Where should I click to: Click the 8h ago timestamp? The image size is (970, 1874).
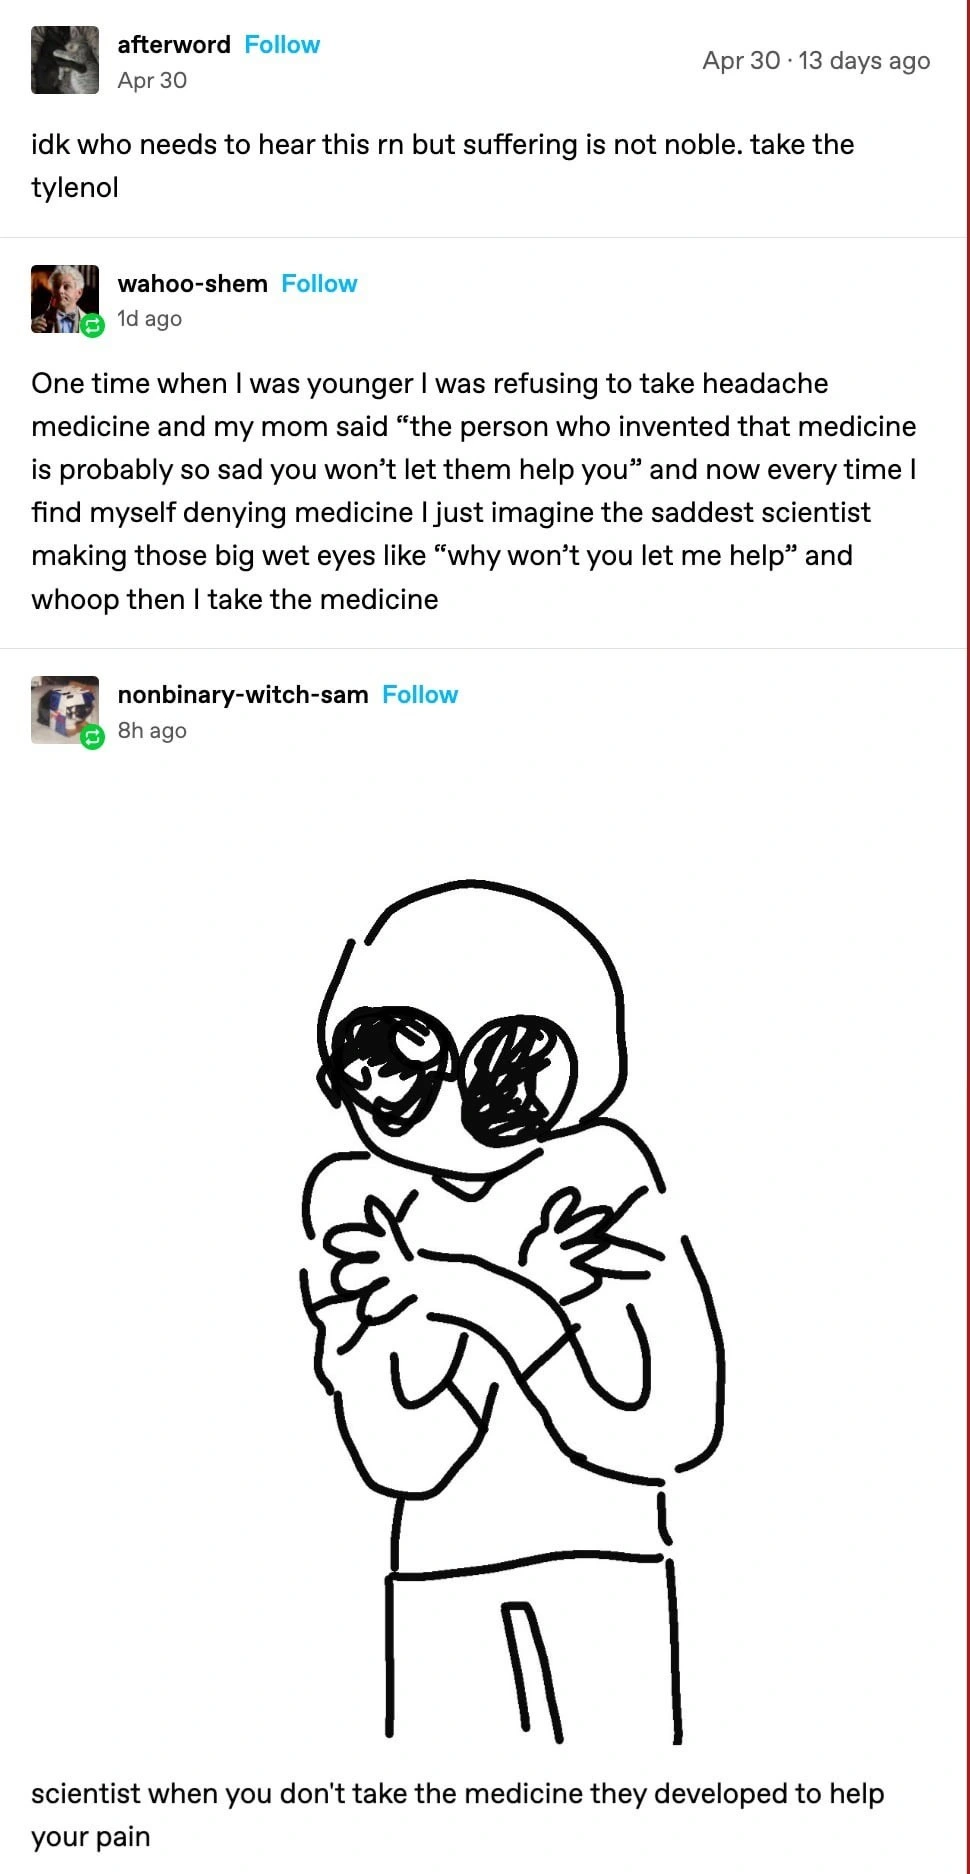(152, 731)
